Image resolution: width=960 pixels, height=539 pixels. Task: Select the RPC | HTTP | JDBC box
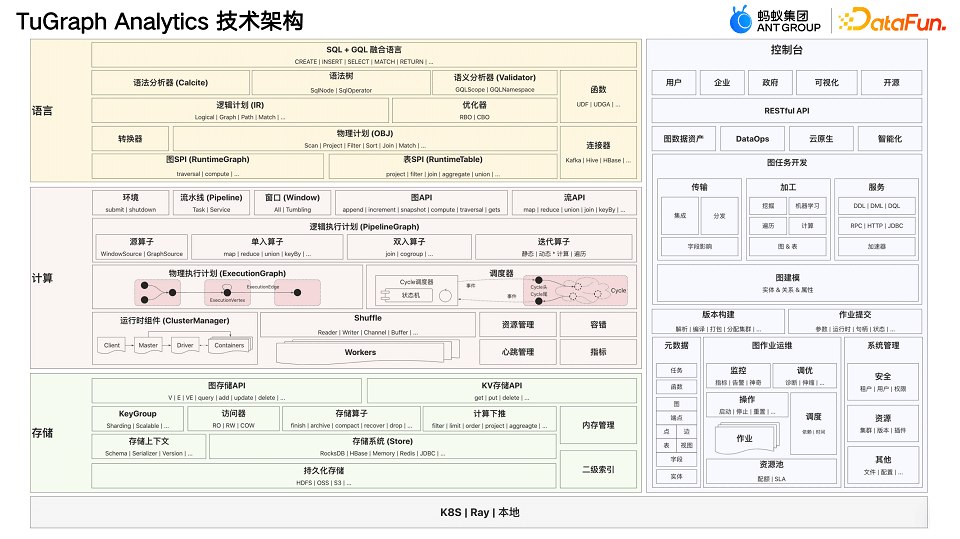click(877, 225)
